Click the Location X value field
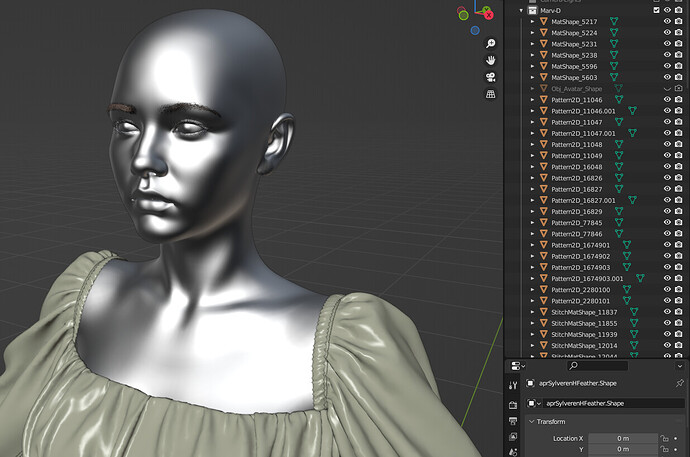The width and height of the screenshot is (690, 457). 623,438
